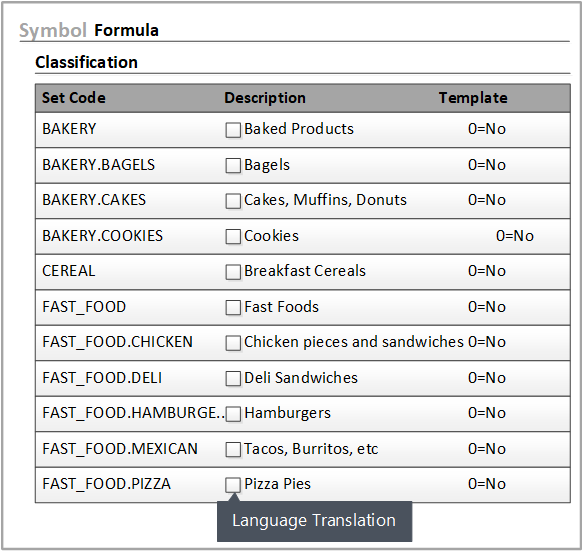Select the FAST_FOOD.MEXICAN set code
583x551 pixels.
pyautogui.click(x=120, y=449)
